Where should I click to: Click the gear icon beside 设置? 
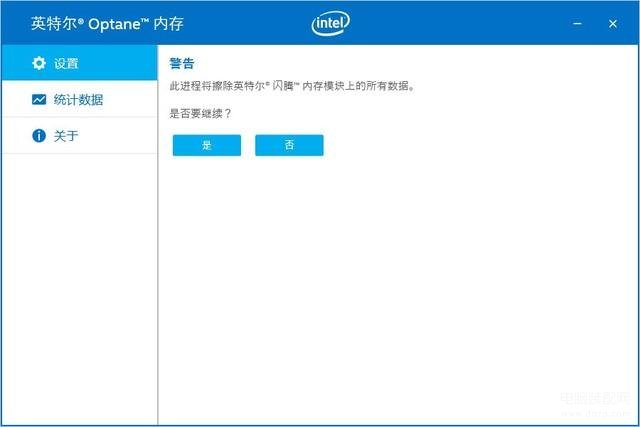click(x=39, y=63)
